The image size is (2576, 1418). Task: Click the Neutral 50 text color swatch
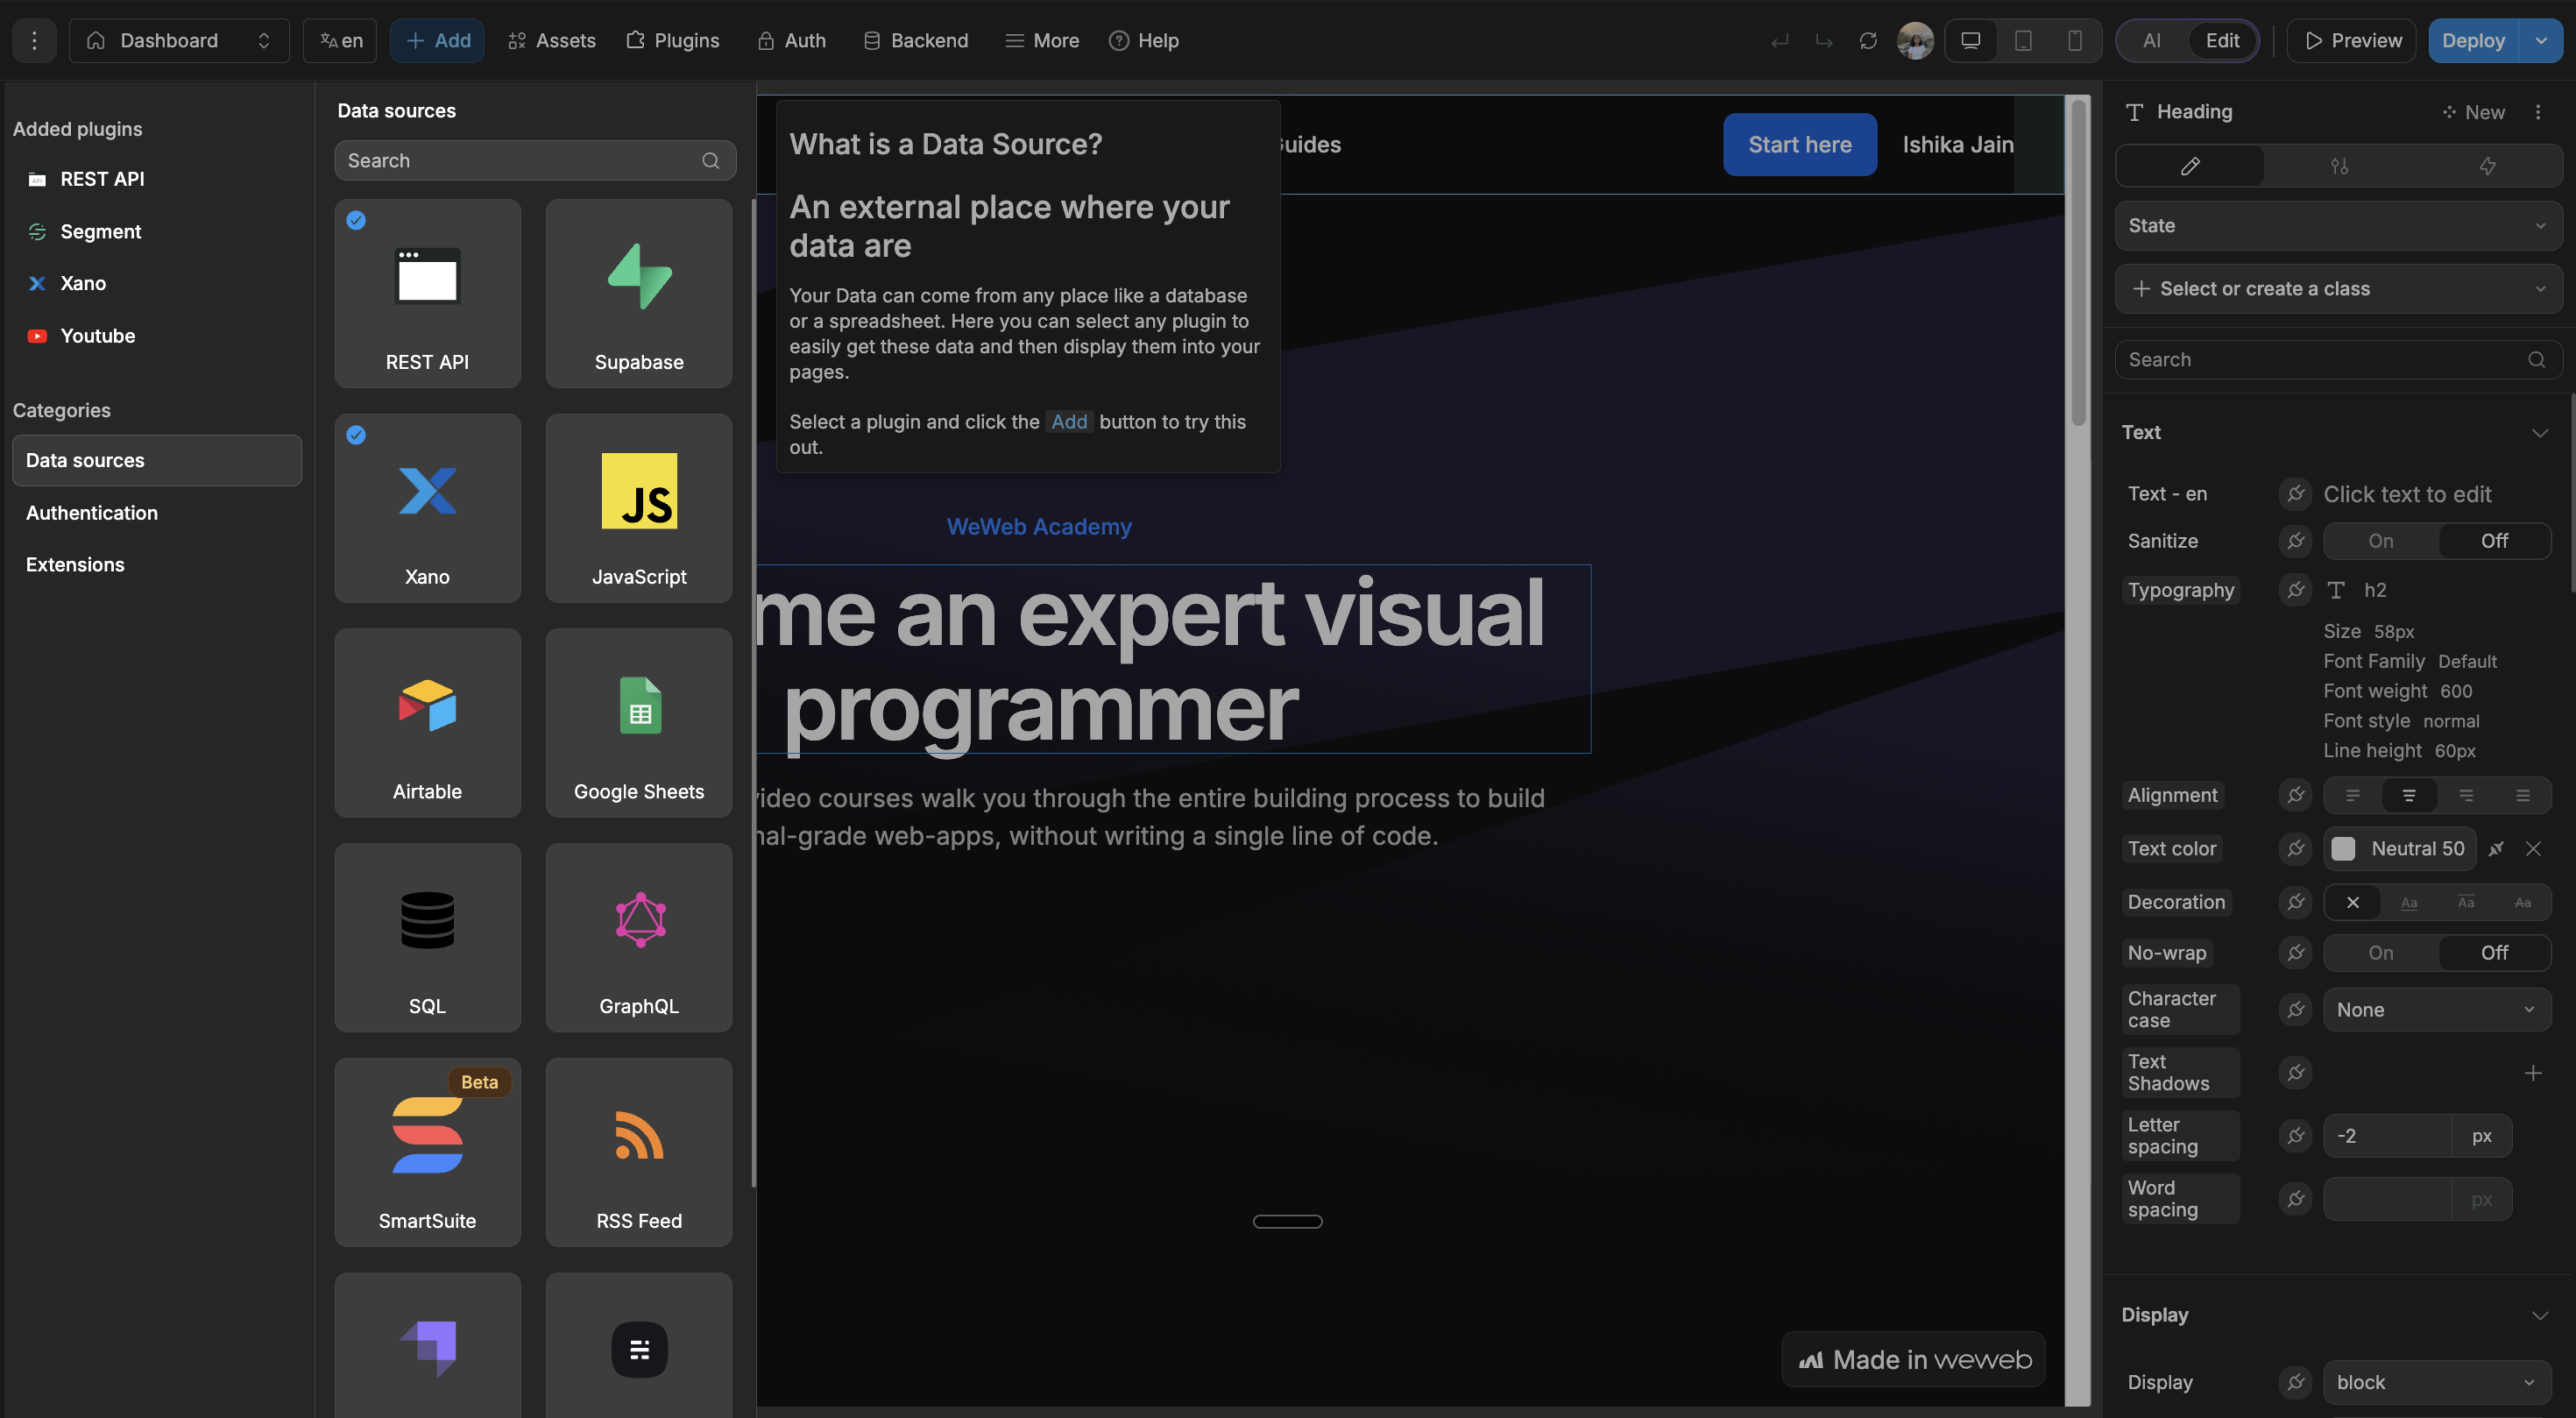click(x=2400, y=848)
